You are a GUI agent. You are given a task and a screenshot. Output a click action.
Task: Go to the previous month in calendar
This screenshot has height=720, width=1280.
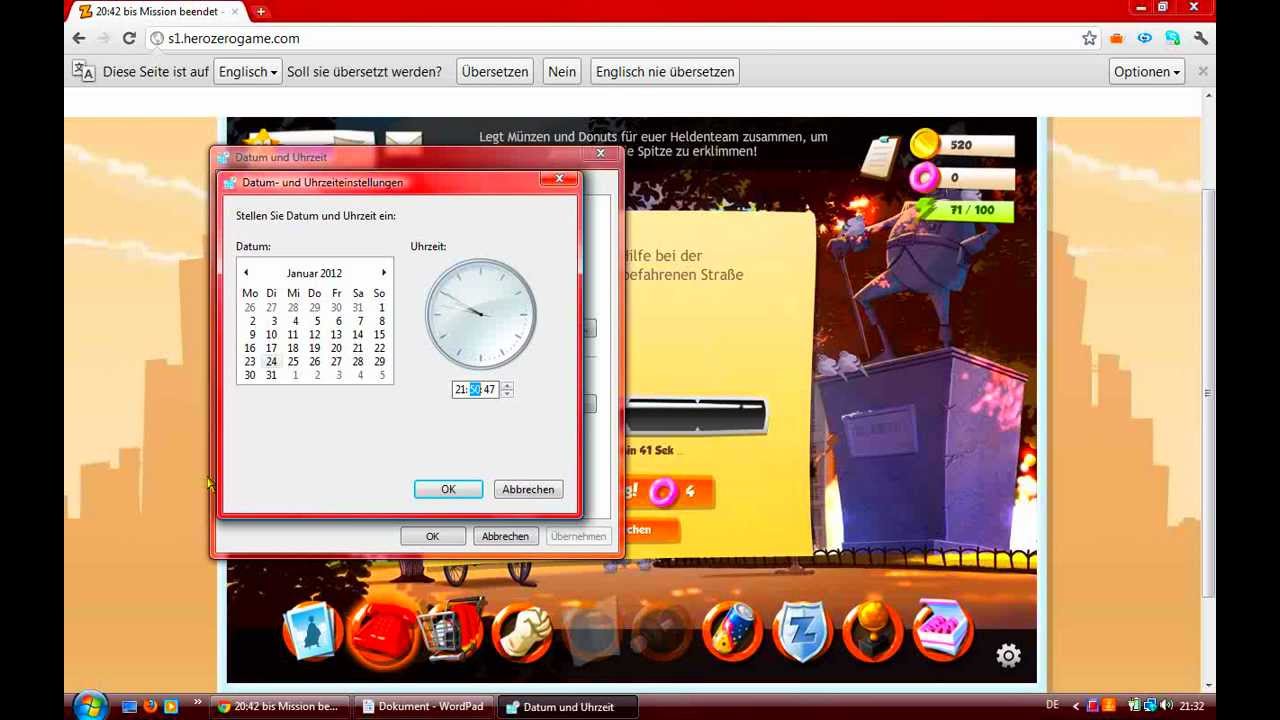[246, 273]
